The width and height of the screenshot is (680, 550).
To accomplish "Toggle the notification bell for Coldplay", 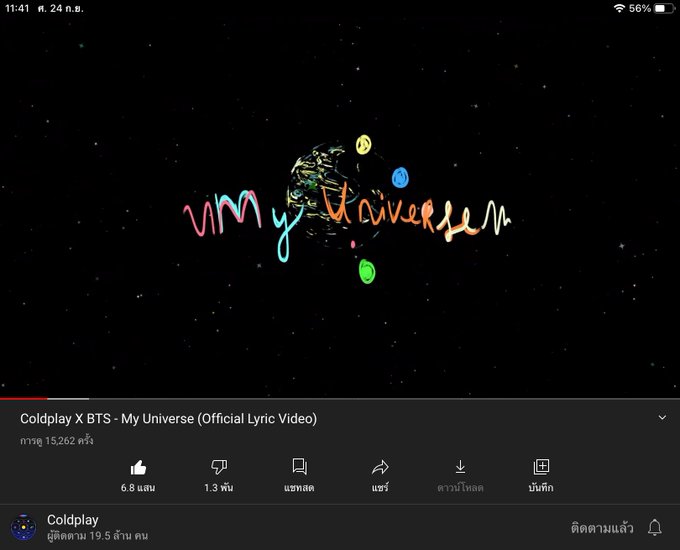I will point(654,527).
